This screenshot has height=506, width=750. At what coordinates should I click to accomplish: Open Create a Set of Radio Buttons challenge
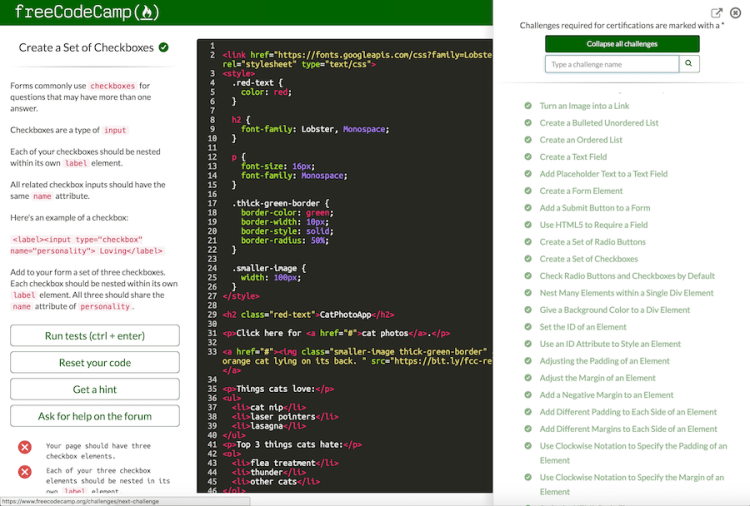(592, 242)
